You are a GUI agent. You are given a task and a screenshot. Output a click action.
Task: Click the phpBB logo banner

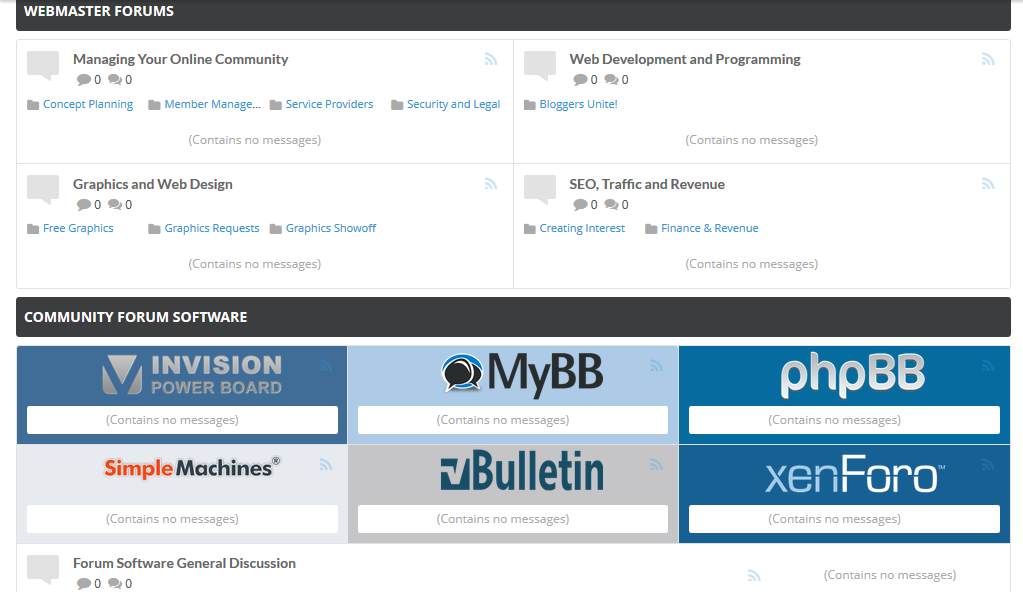tap(852, 375)
